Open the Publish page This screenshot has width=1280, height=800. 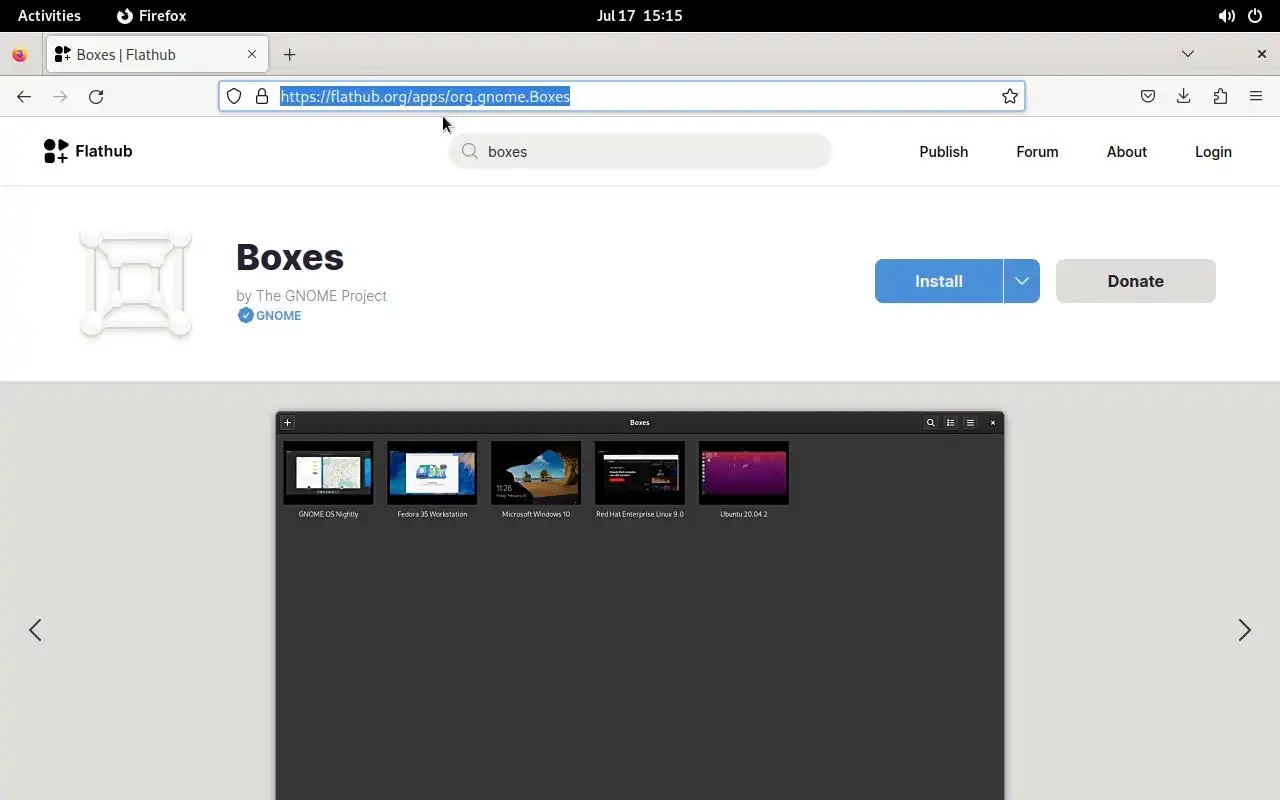tap(944, 152)
